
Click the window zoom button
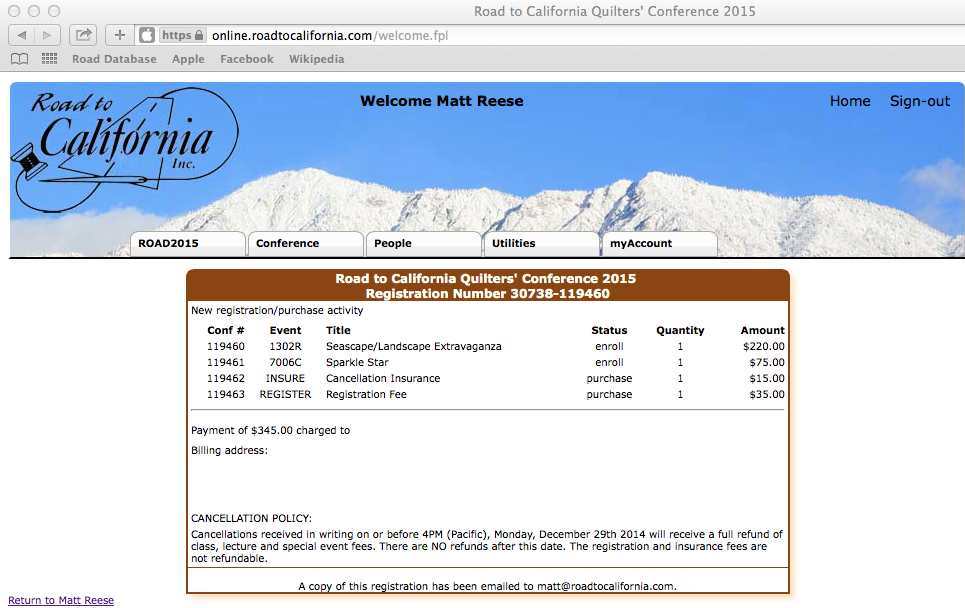54,11
